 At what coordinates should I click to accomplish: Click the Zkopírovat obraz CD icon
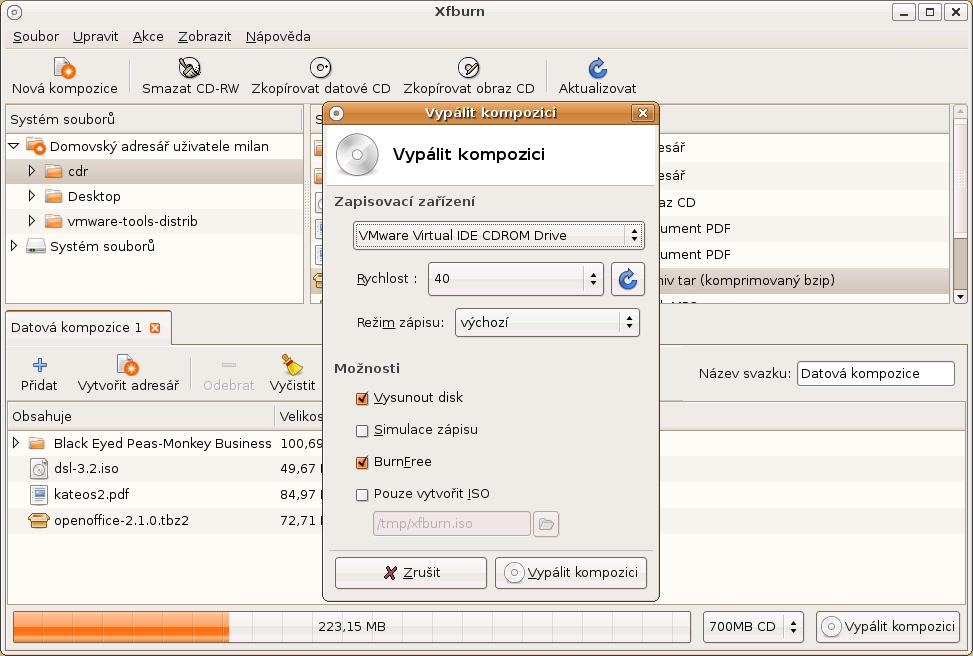pyautogui.click(x=469, y=68)
